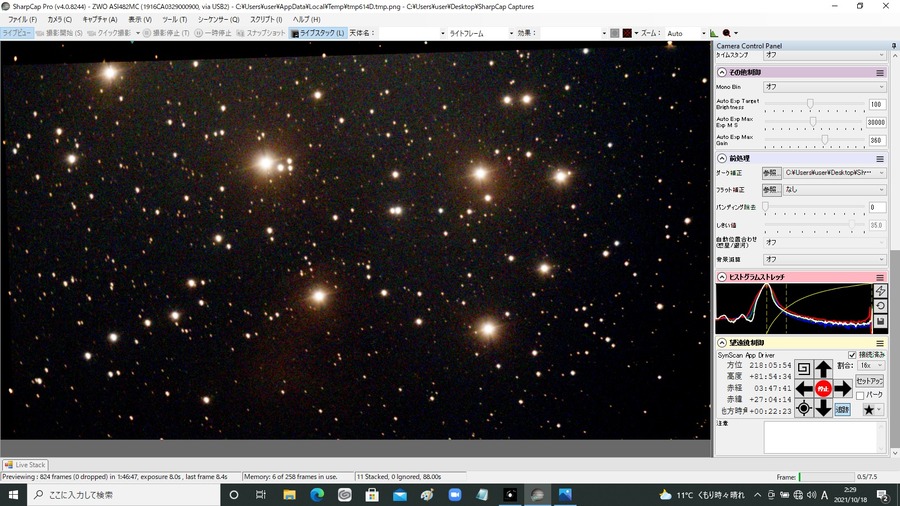Viewport: 900px width, 506px height.
Task: Click the reset stretch circular arrow icon
Action: click(880, 306)
